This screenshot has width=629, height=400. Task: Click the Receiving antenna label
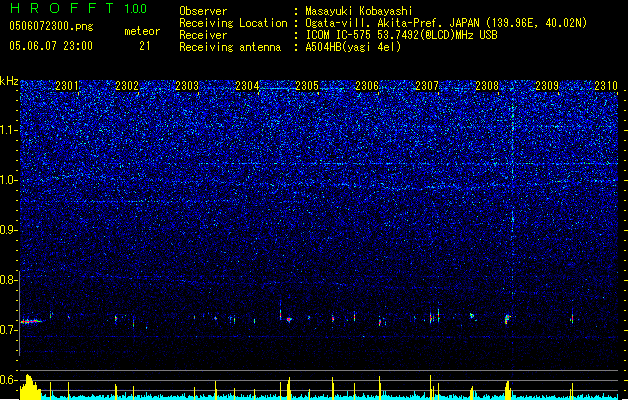point(230,47)
